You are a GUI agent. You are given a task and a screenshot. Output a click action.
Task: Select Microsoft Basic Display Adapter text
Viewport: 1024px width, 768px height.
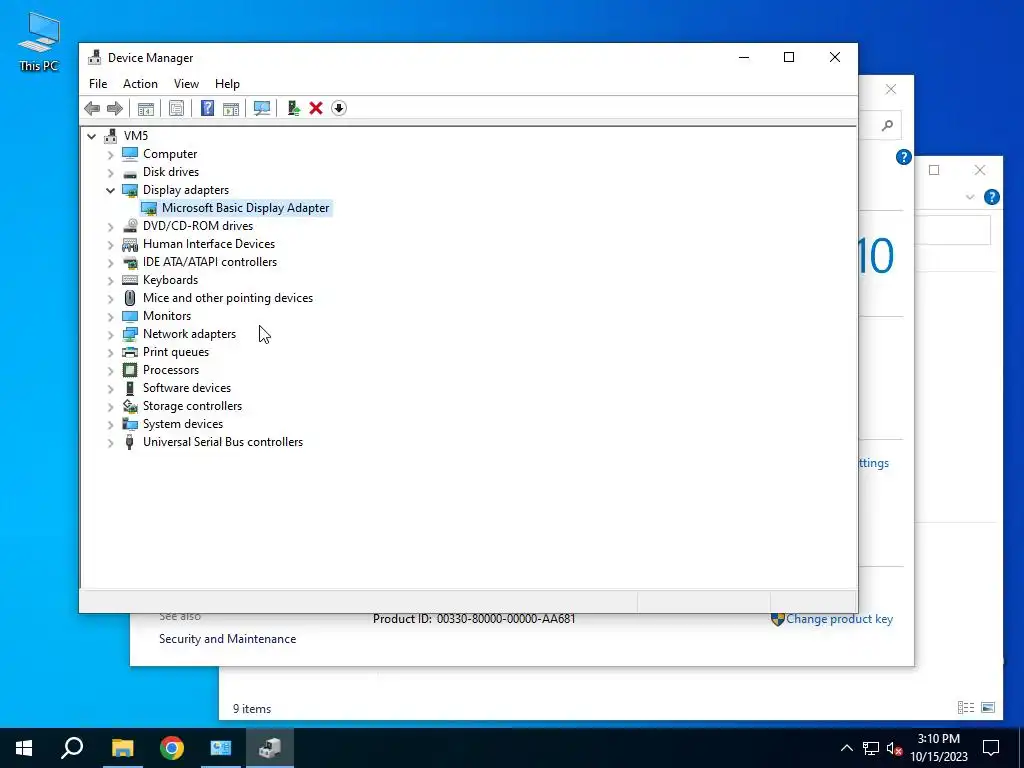tap(246, 208)
